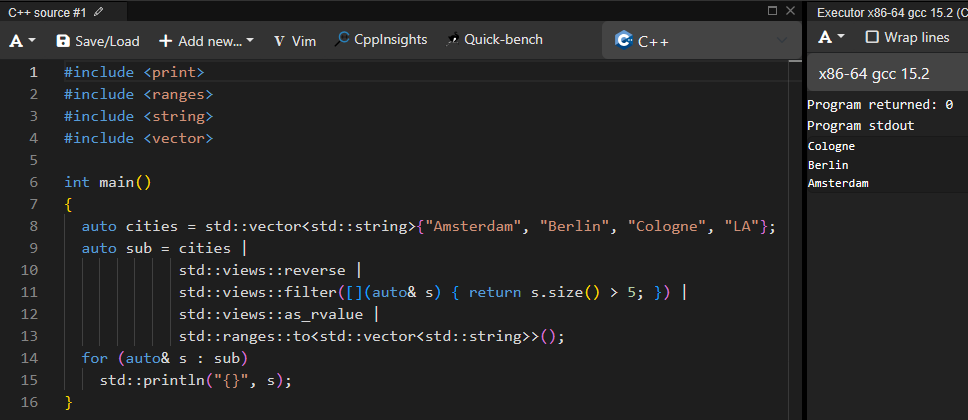This screenshot has width=968, height=420.
Task: Click "int main()" in the editor
Action: [x=107, y=182]
